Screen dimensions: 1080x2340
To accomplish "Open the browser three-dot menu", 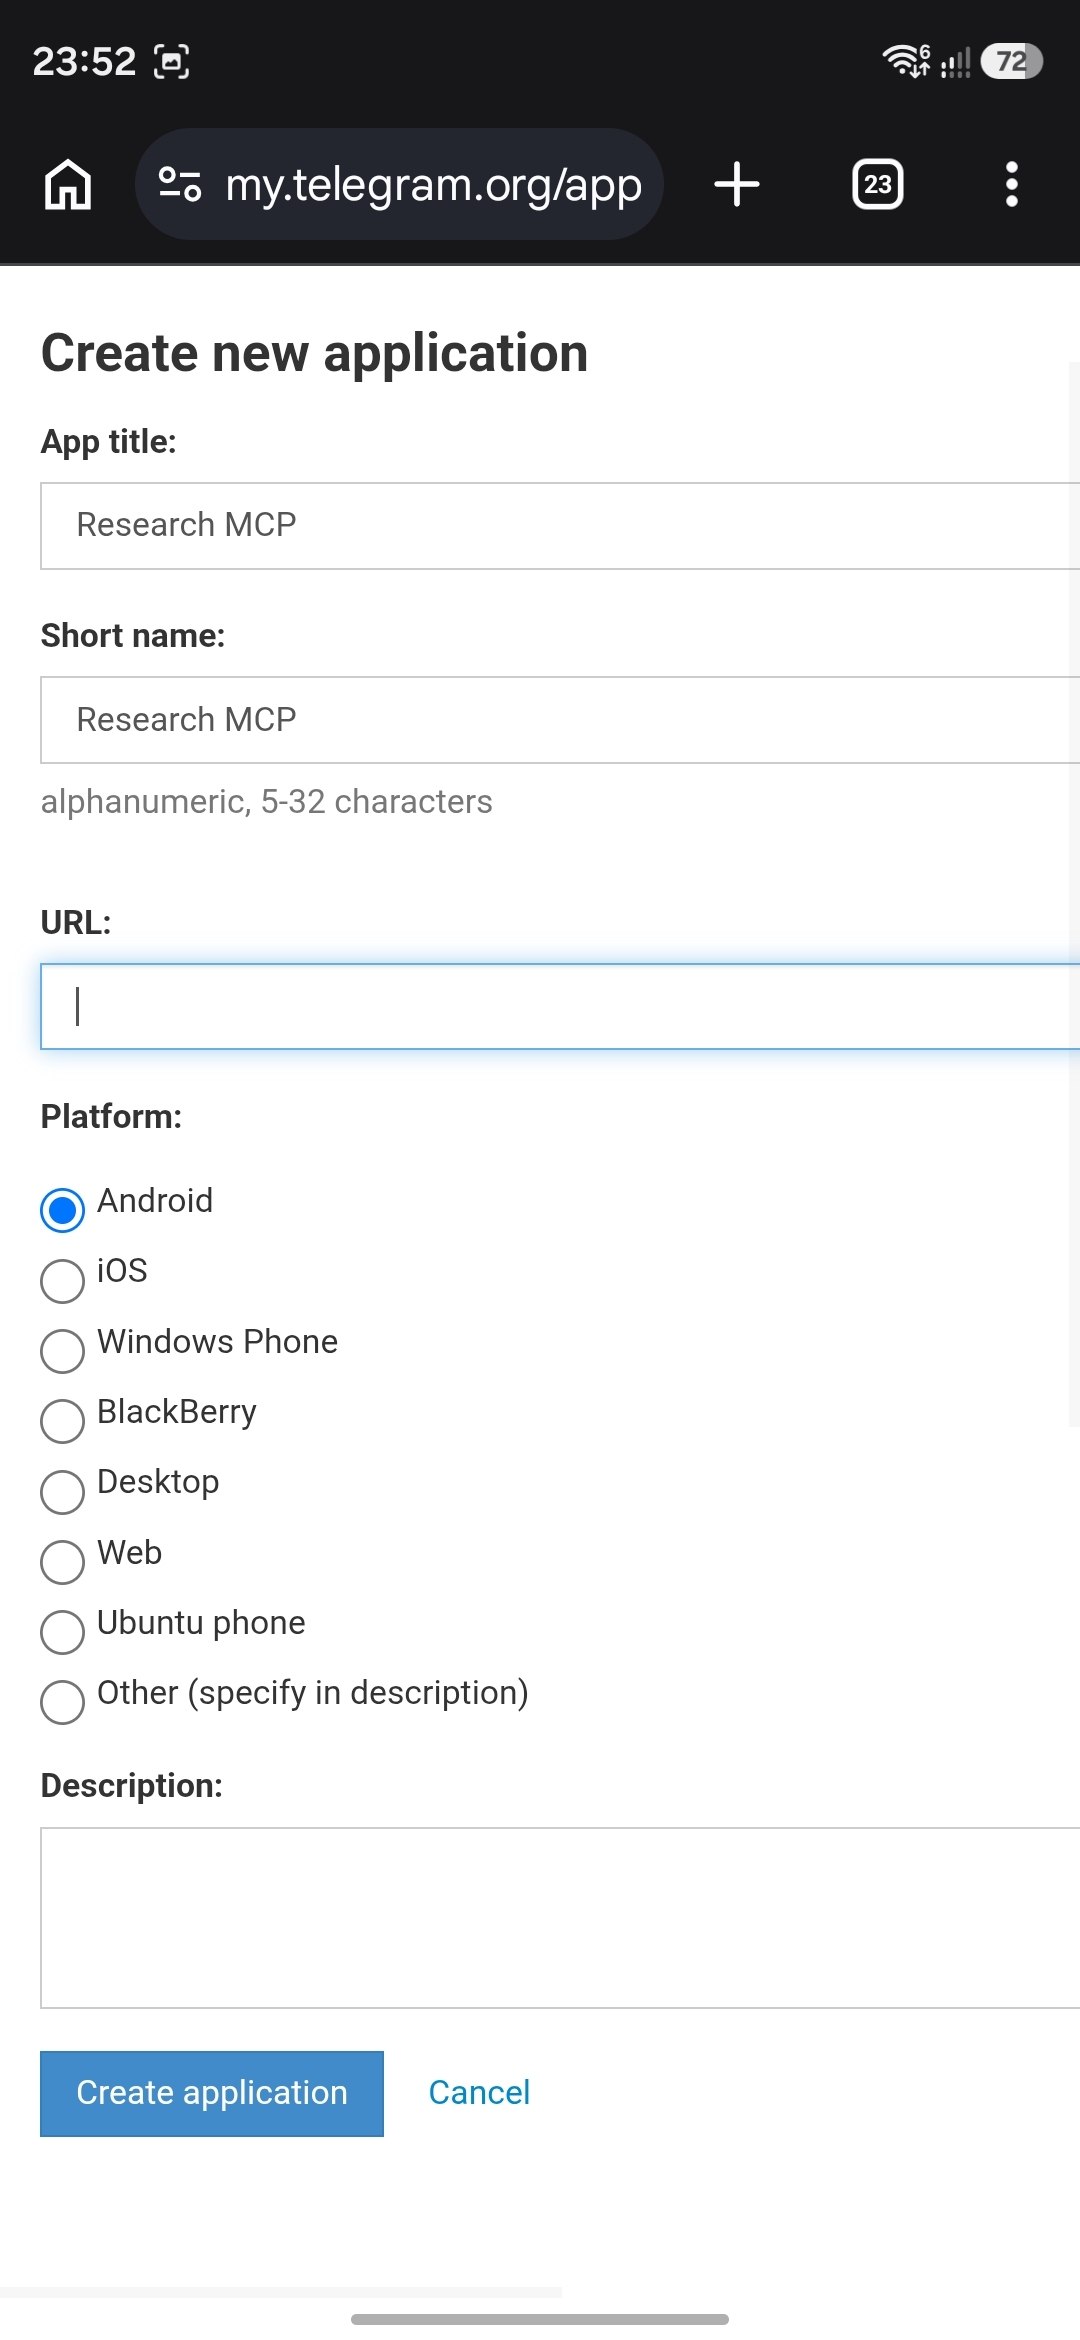I will tap(1011, 185).
